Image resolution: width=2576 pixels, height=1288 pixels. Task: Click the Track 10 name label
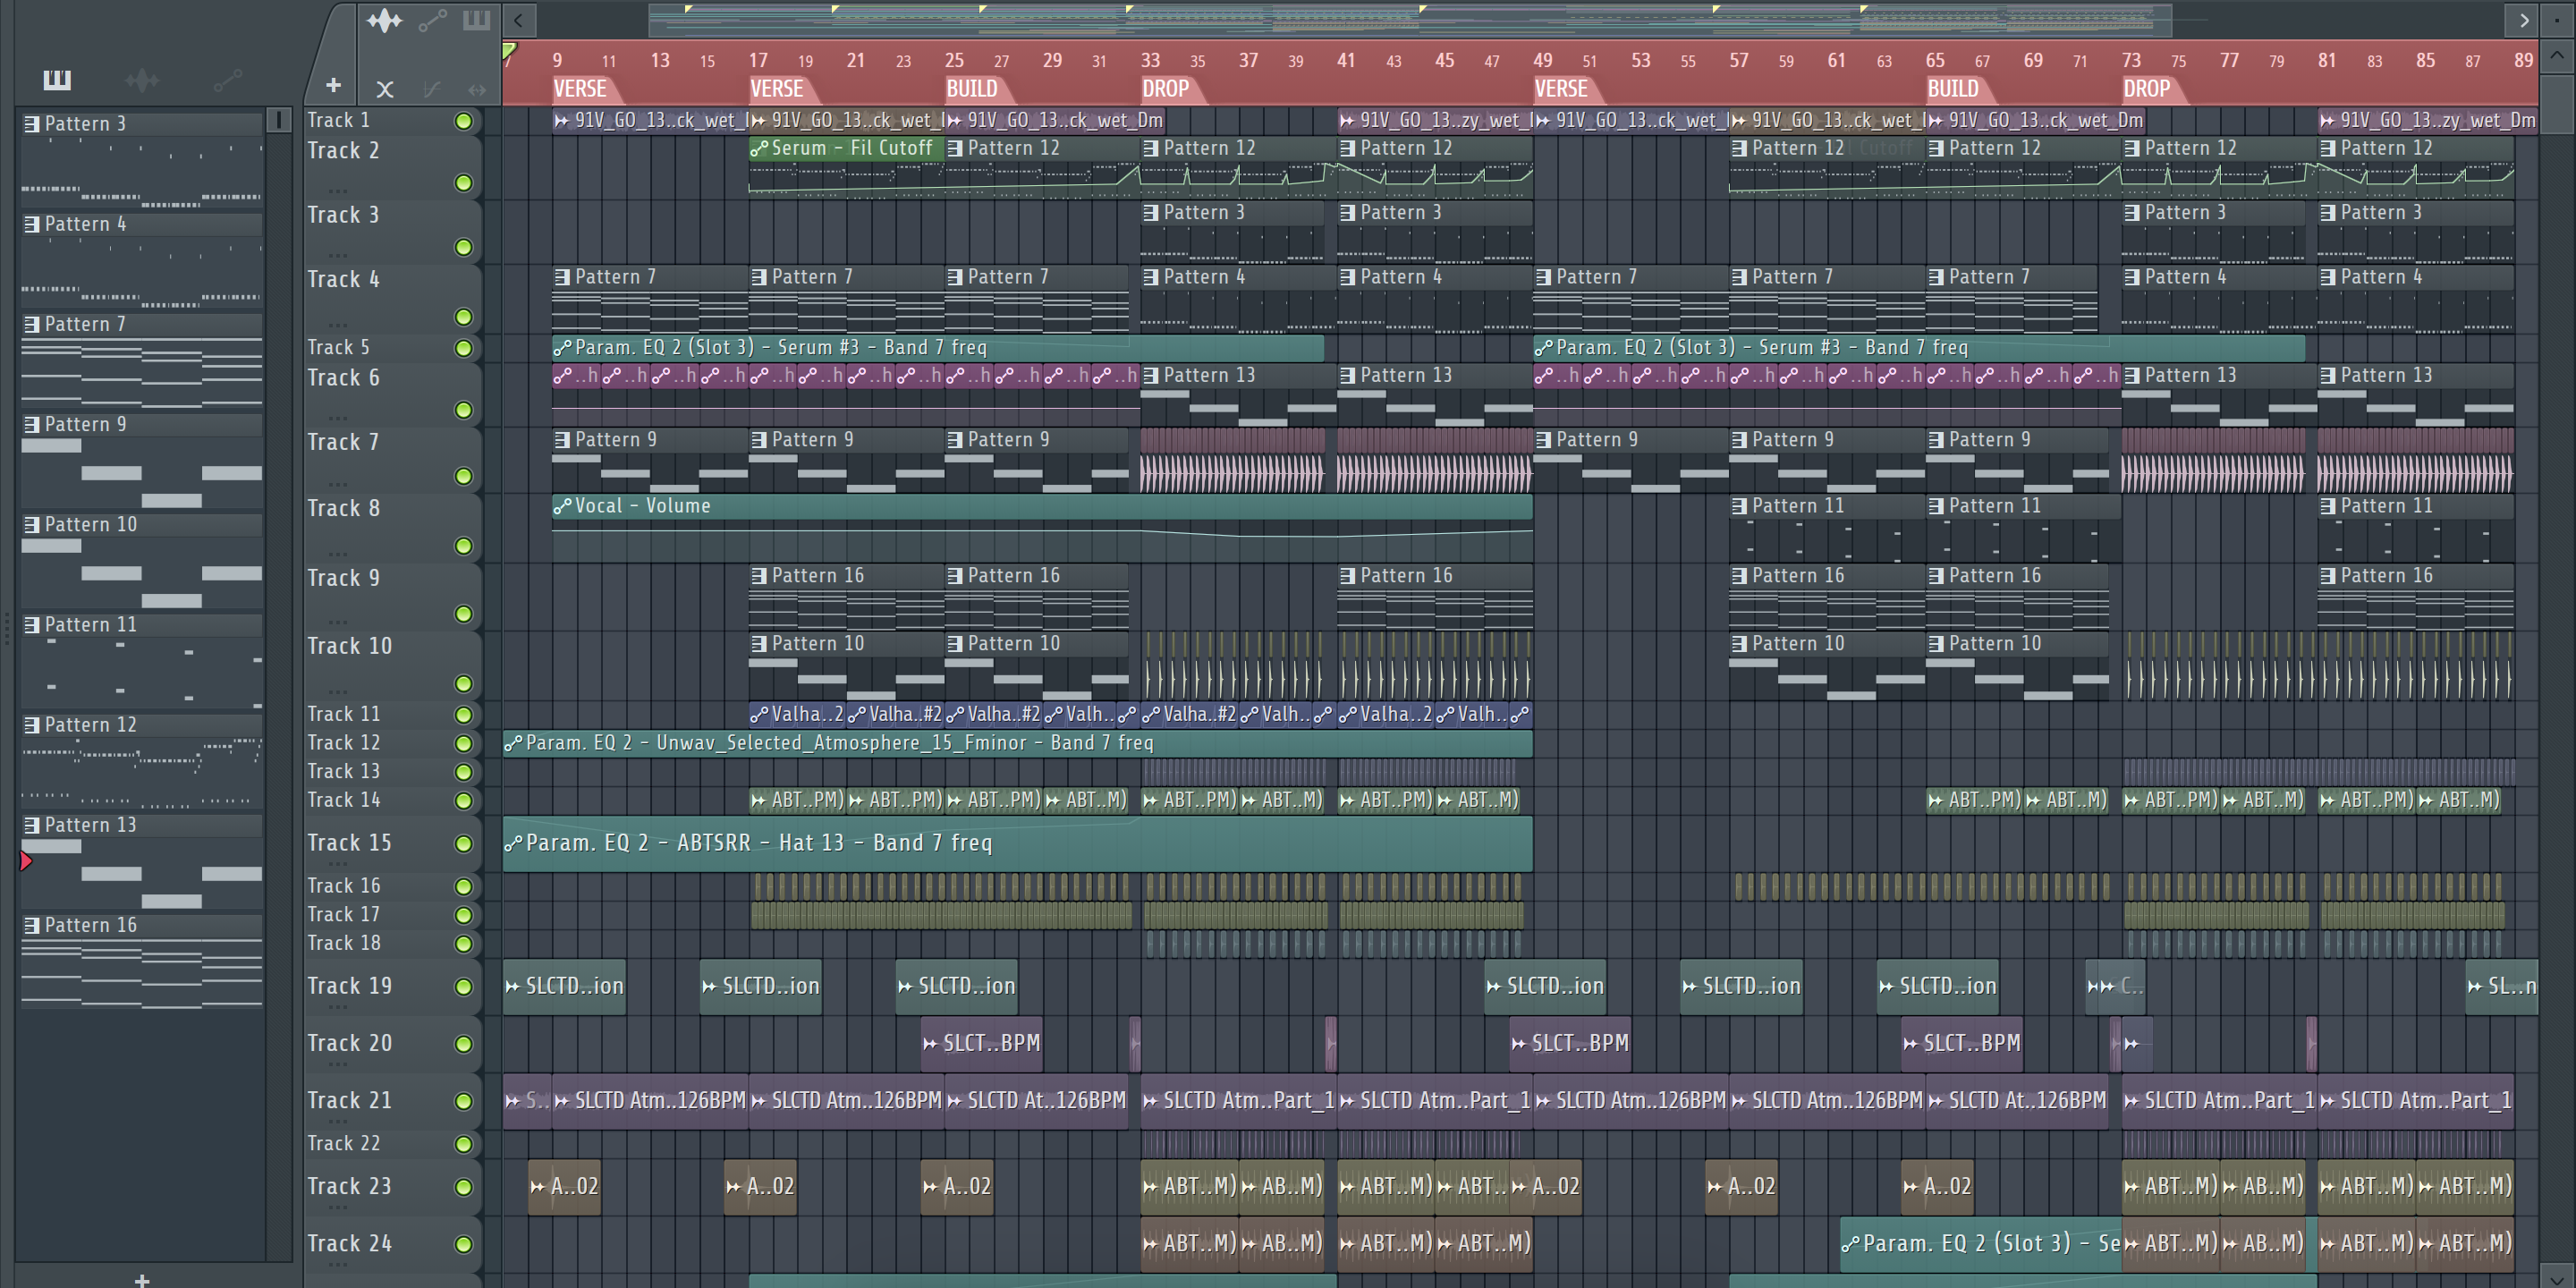(x=349, y=646)
